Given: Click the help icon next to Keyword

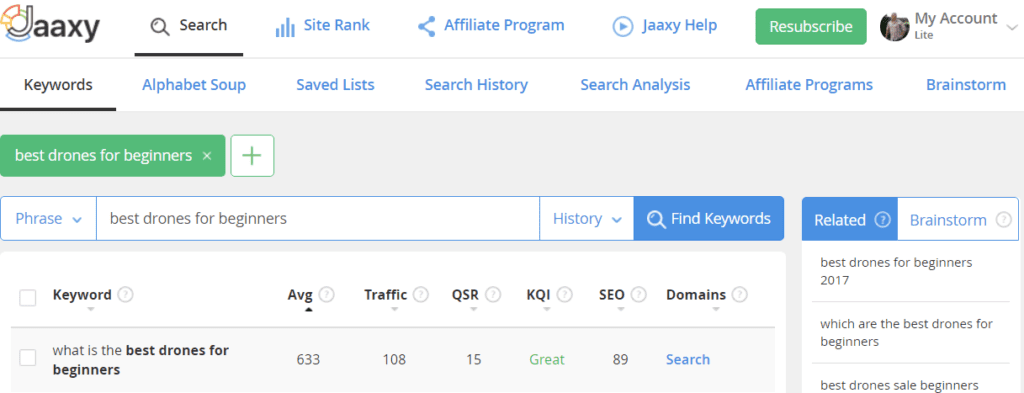Looking at the screenshot, I should [126, 295].
